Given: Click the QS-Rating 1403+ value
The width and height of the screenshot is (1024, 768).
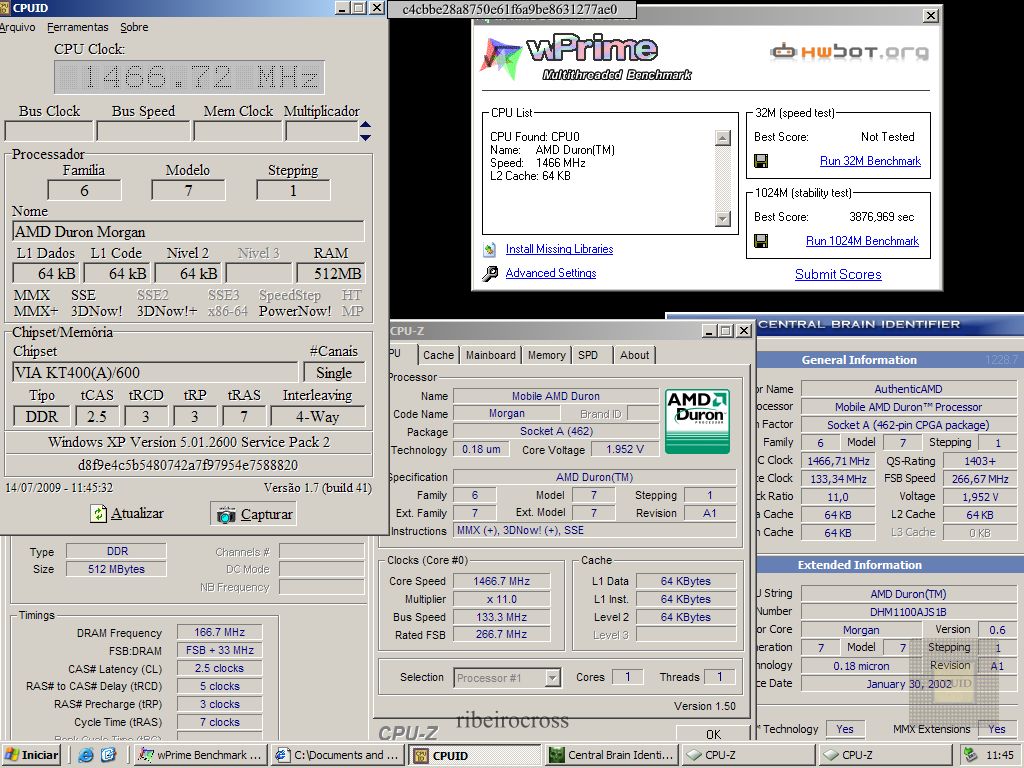Looking at the screenshot, I should click(980, 460).
